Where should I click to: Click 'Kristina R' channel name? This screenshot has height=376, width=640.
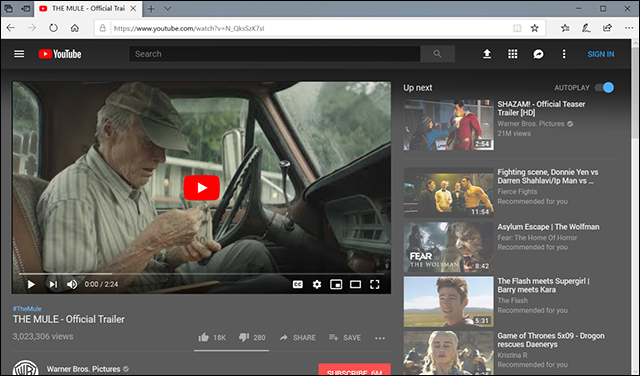coord(512,355)
